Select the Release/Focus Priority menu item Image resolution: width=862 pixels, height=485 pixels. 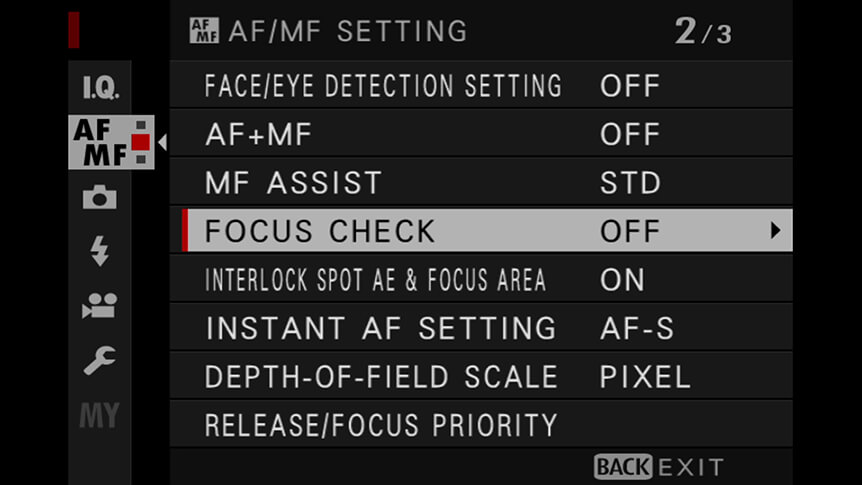pos(481,425)
